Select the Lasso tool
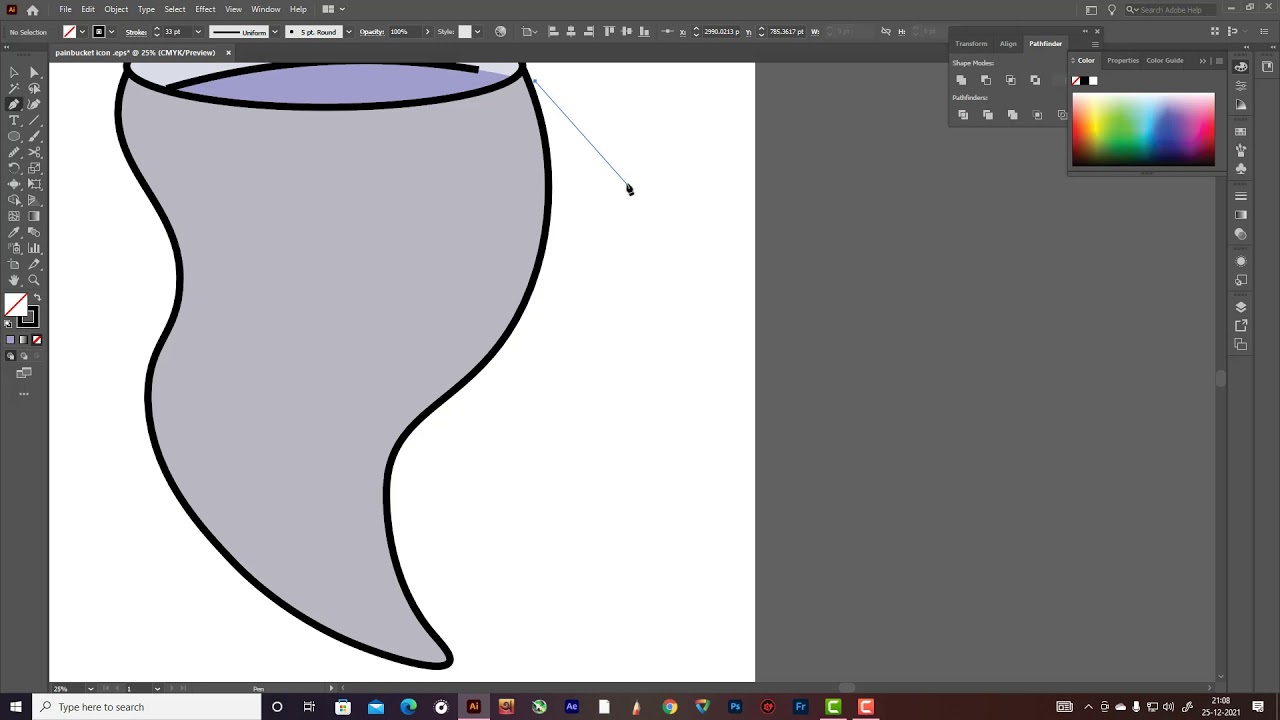 tap(34, 88)
